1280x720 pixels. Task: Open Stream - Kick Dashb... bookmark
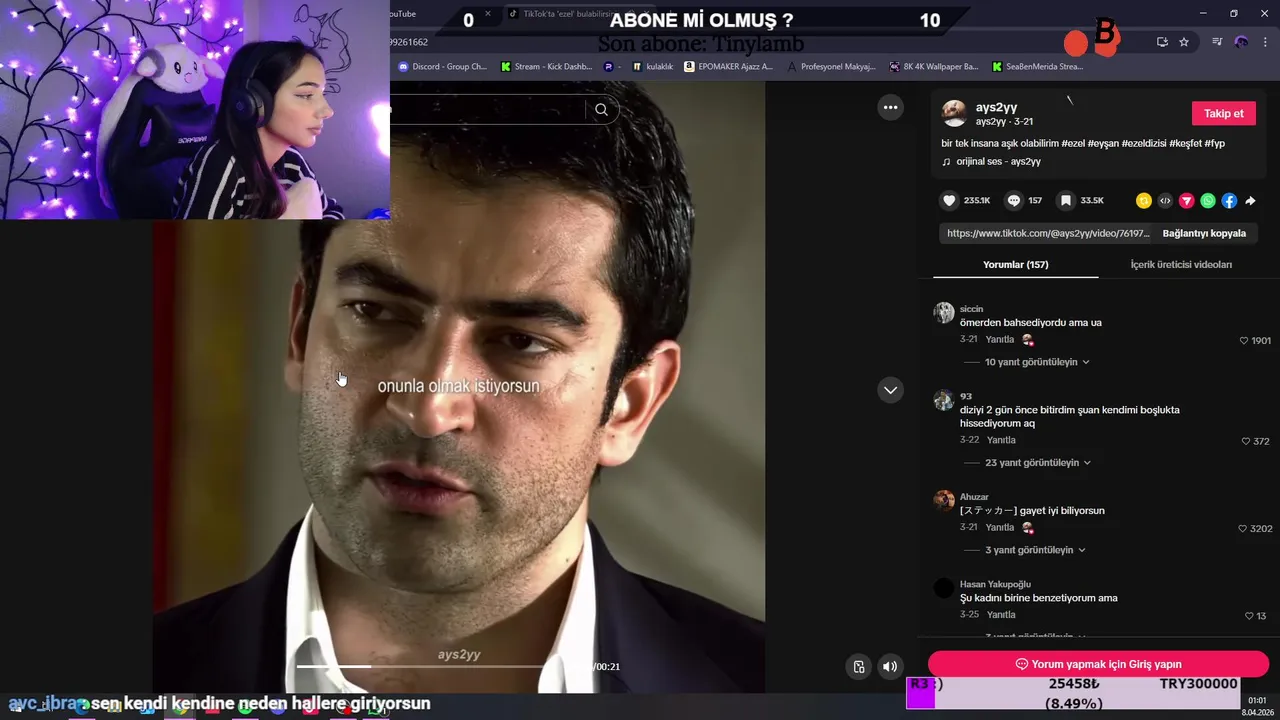tap(546, 67)
